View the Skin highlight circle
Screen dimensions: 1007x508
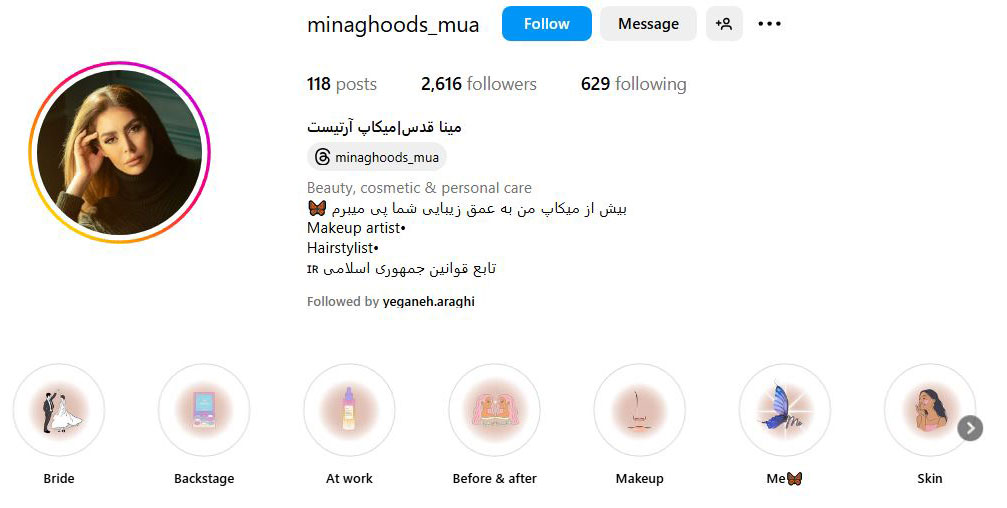(x=930, y=410)
